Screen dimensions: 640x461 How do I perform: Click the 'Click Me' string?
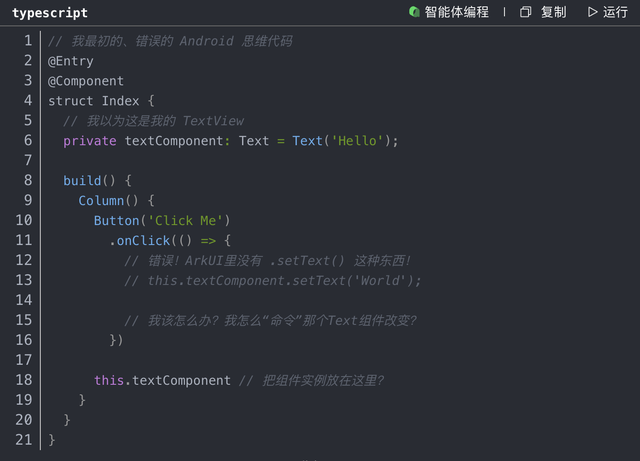(189, 220)
